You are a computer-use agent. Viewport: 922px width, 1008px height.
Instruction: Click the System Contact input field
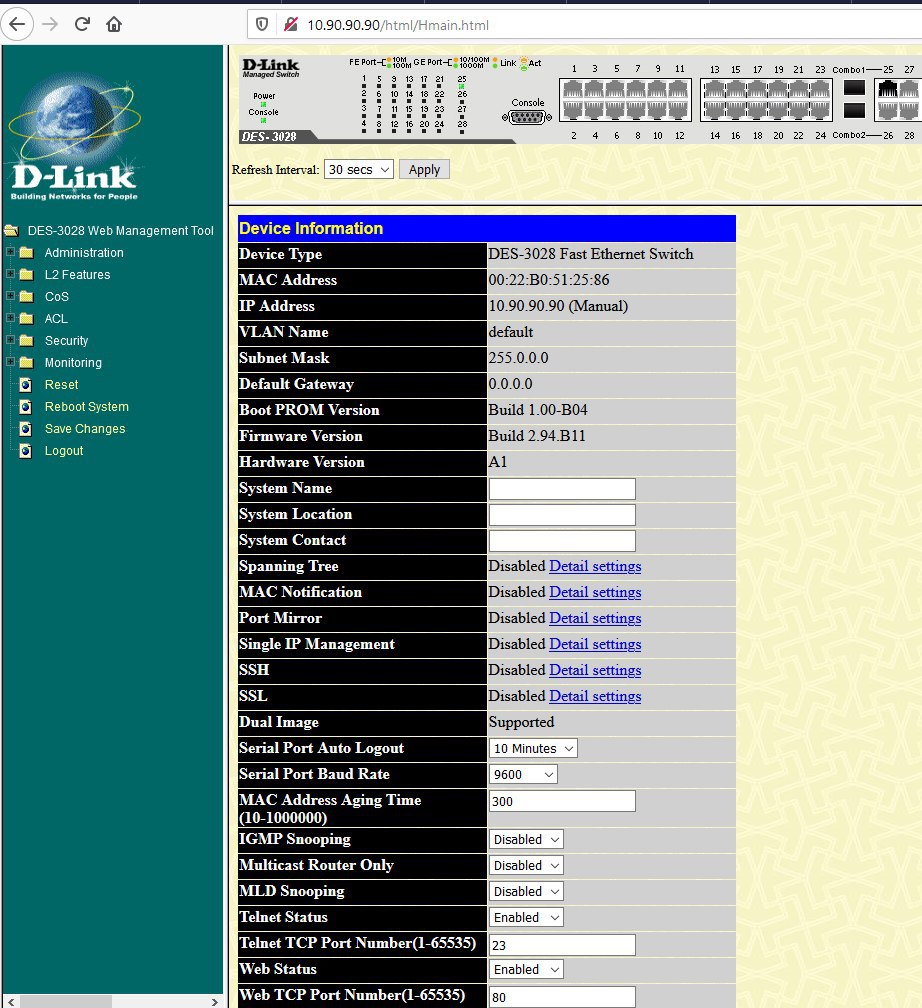coord(562,541)
